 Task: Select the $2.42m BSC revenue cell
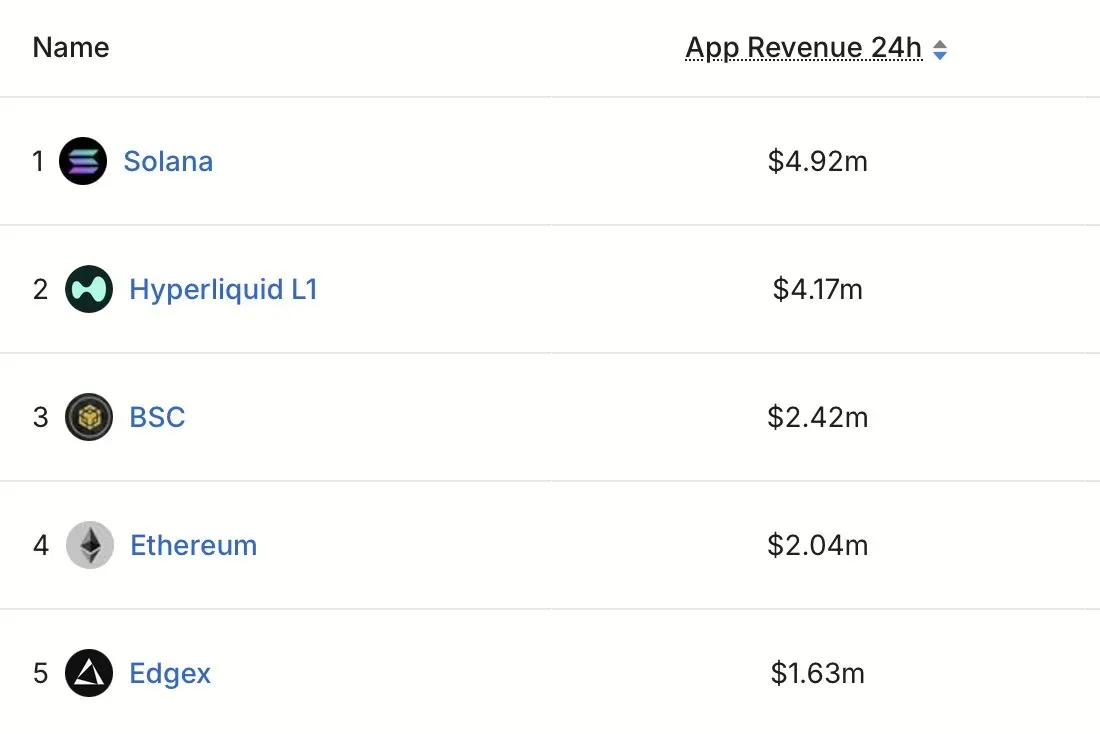click(817, 417)
